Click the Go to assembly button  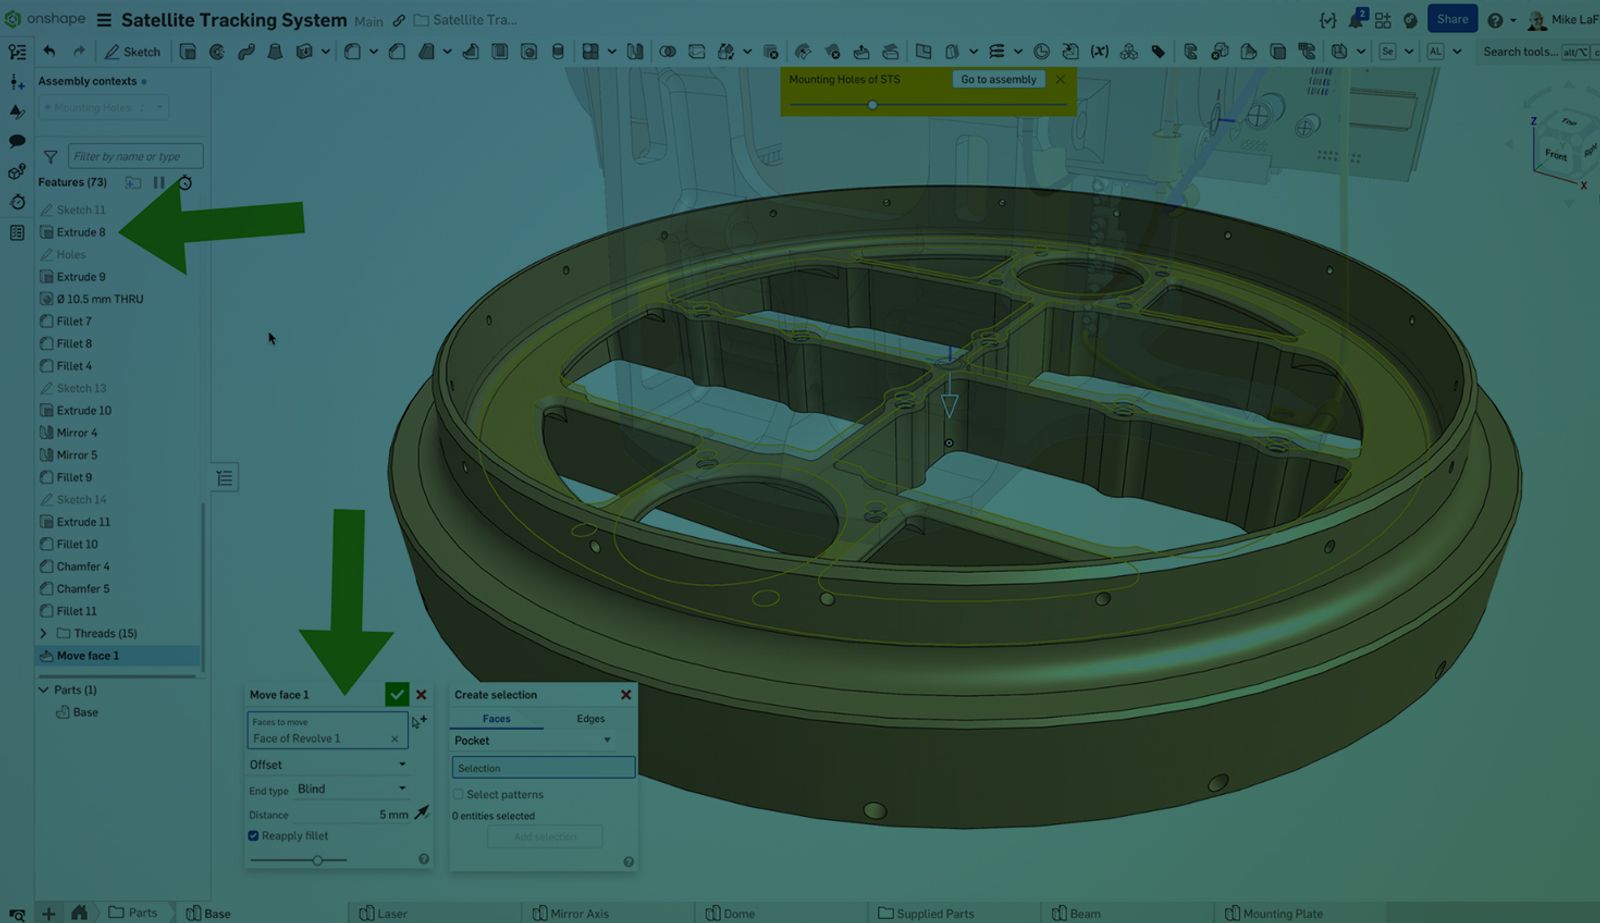tap(998, 79)
